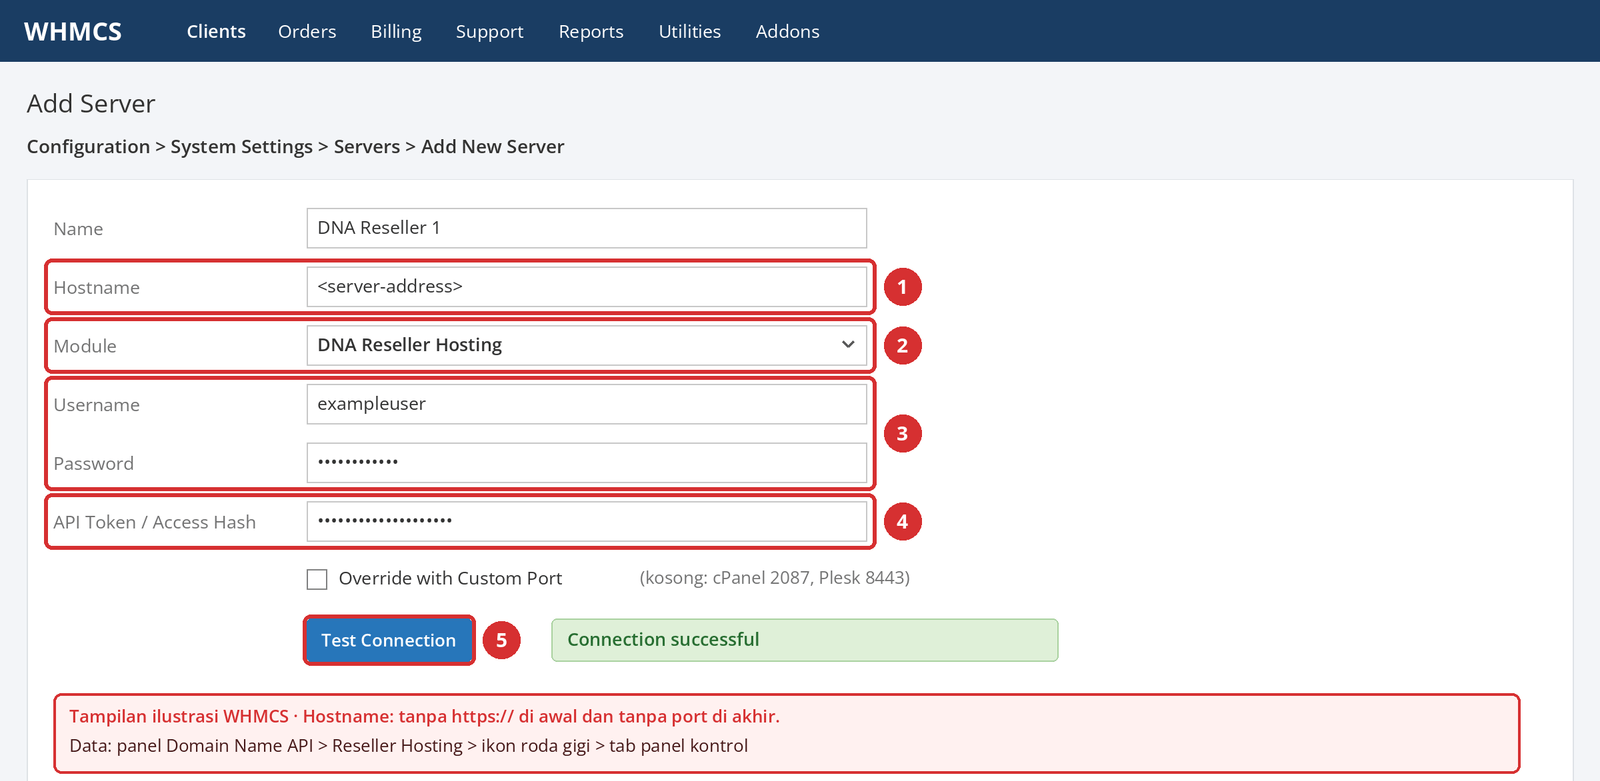
Task: Enable Override with Custom Port checkbox
Action: point(317,579)
